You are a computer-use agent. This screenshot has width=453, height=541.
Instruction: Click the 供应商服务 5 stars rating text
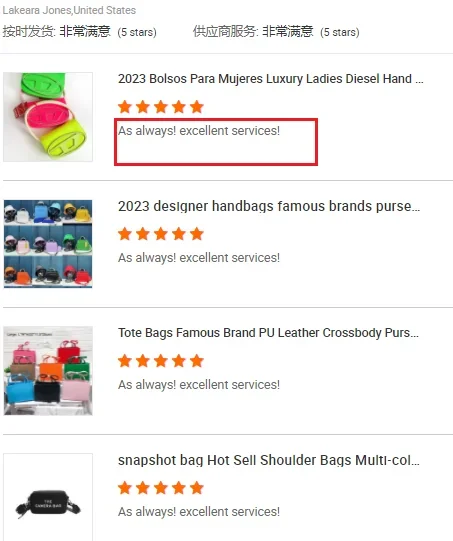(x=340, y=32)
